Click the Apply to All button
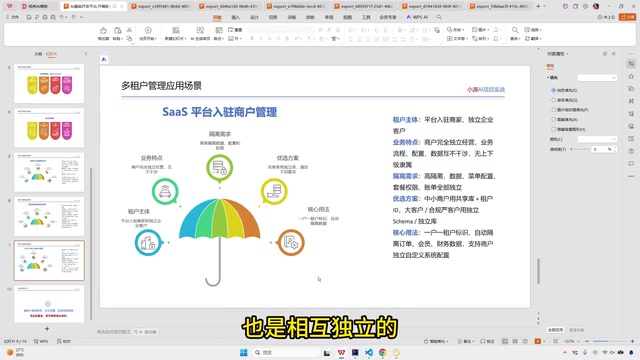The image size is (640, 360). [556, 330]
